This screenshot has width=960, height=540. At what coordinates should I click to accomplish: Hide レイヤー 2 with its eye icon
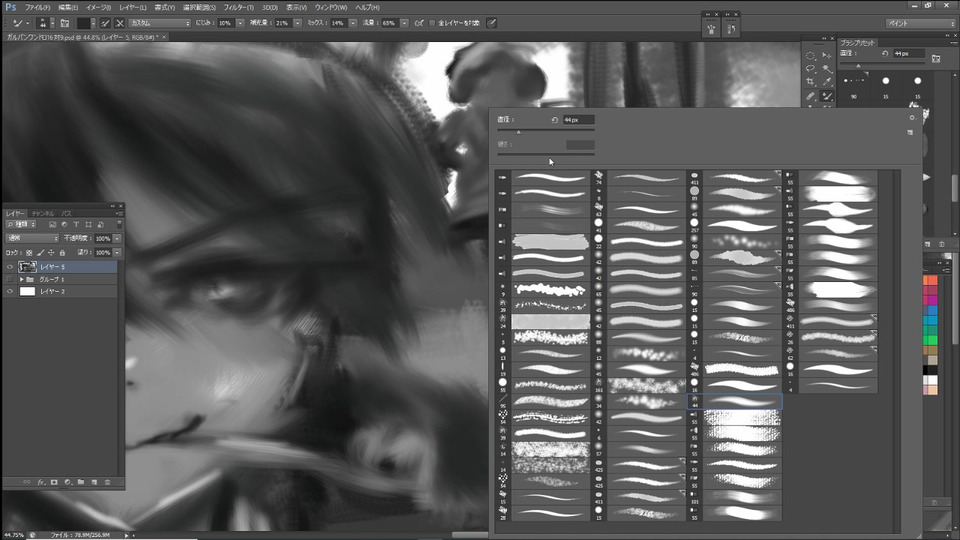[10, 291]
